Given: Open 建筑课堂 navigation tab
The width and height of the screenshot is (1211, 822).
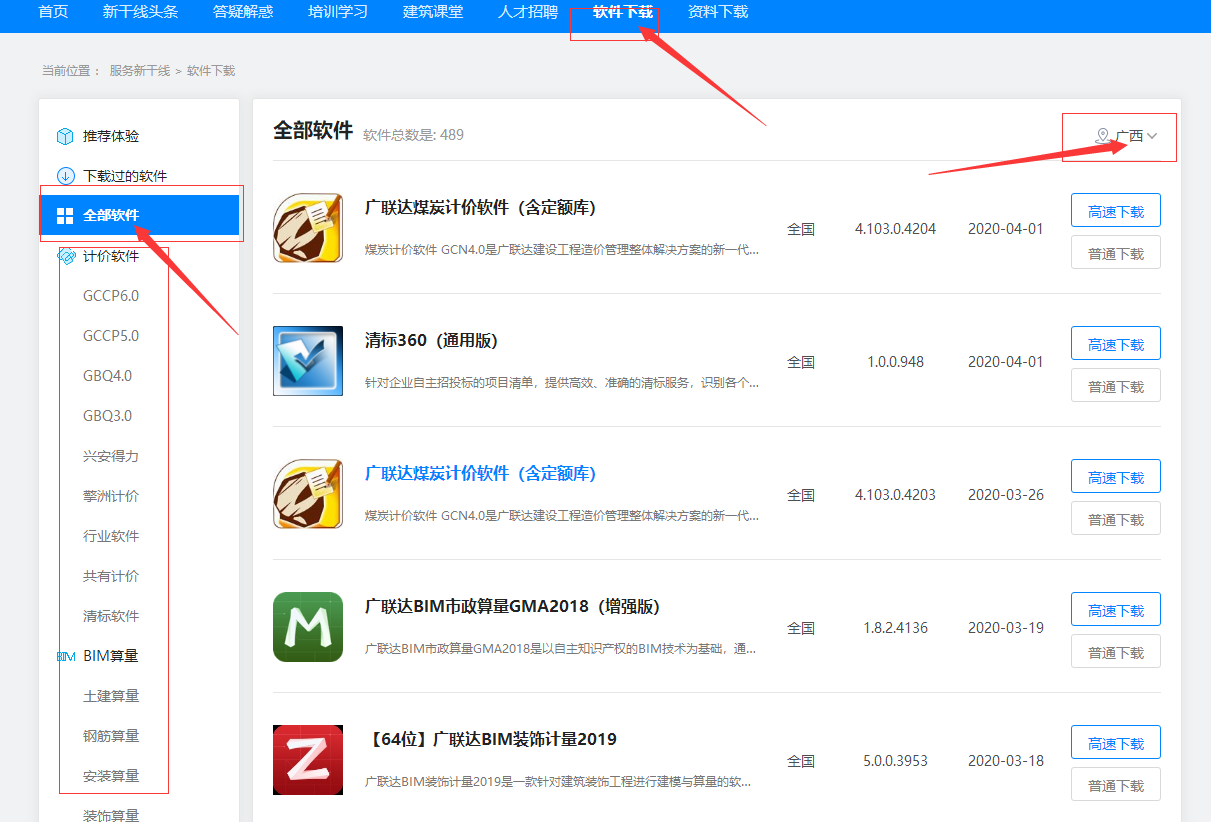Looking at the screenshot, I should tap(433, 12).
